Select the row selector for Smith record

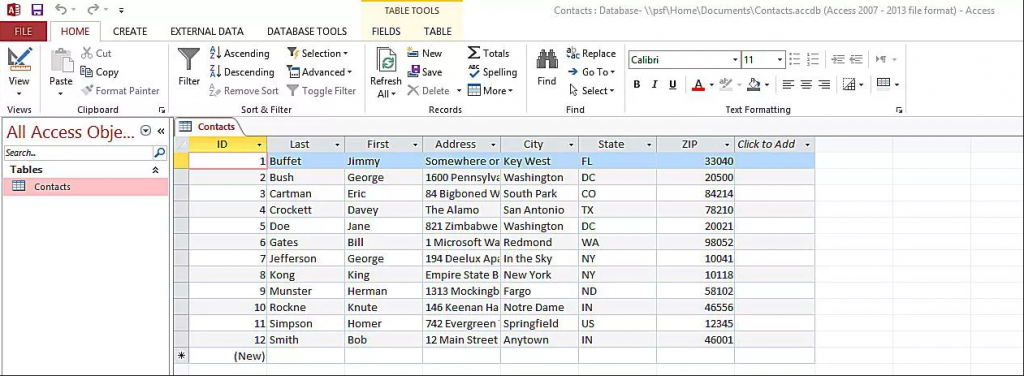coord(182,340)
